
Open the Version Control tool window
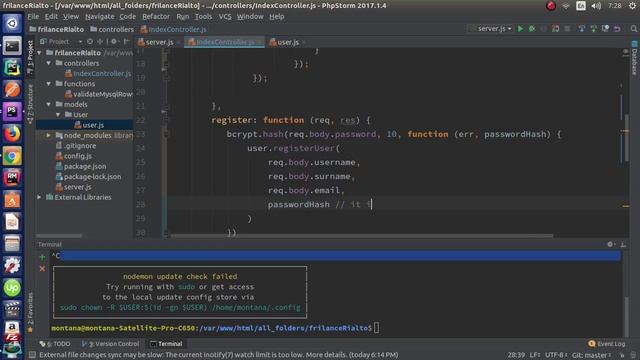point(110,344)
